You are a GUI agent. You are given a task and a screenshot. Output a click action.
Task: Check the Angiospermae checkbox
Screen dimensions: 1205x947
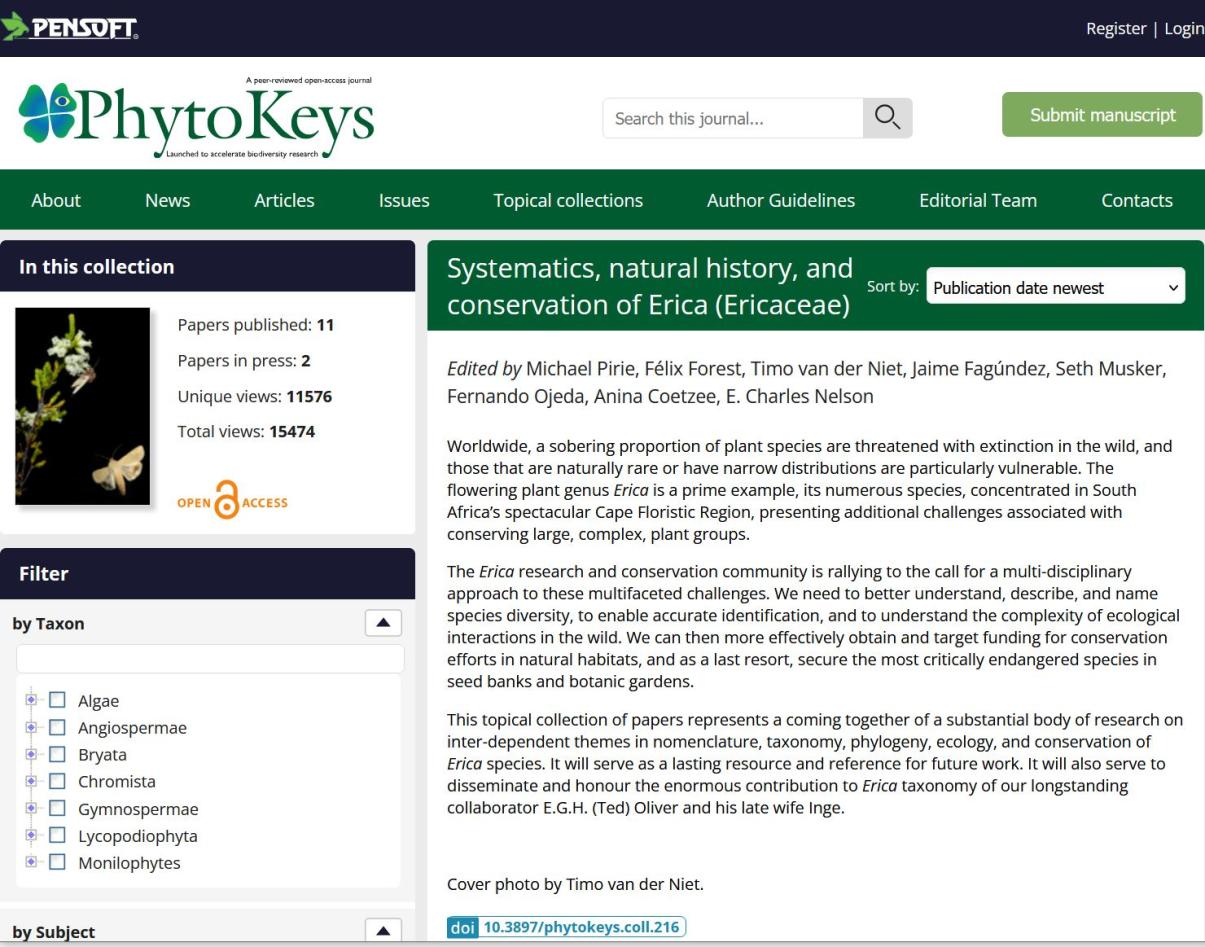(58, 728)
